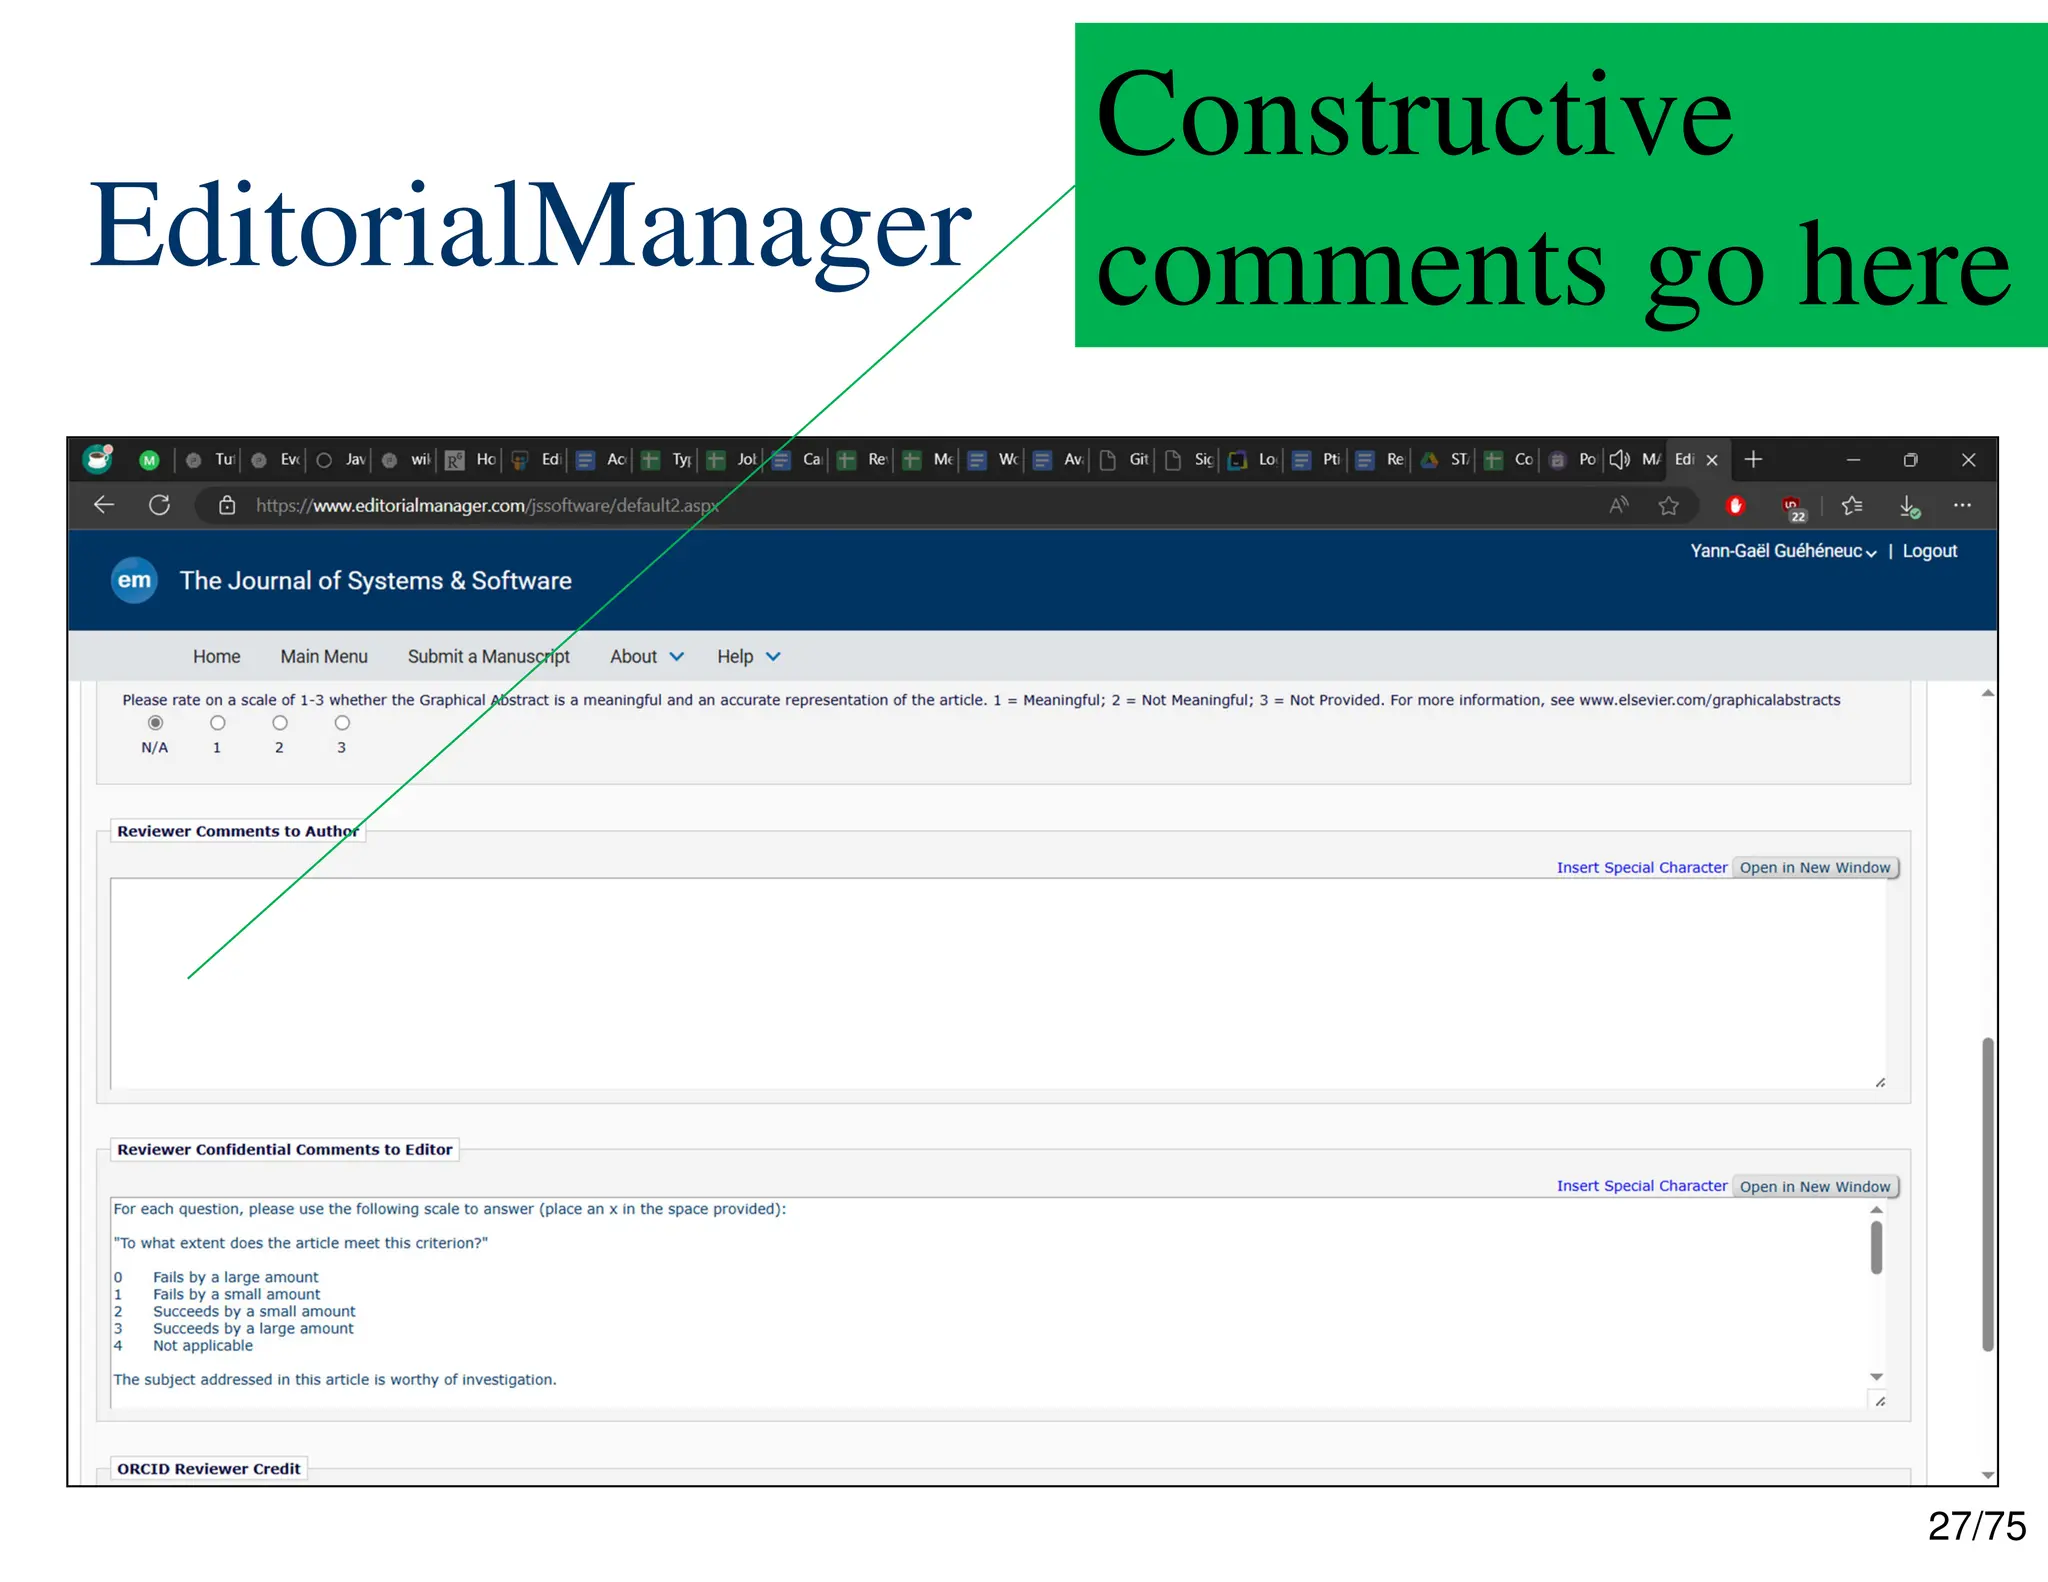Screen dimensions: 2048x1582
Task: Open editor comments in new window
Action: click(x=1815, y=1186)
